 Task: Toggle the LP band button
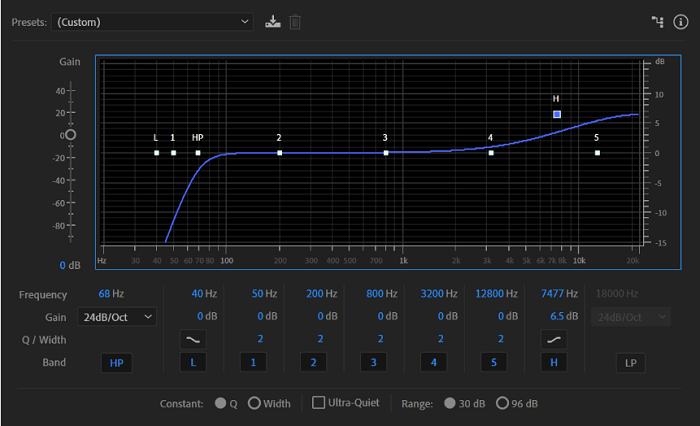(x=630, y=362)
